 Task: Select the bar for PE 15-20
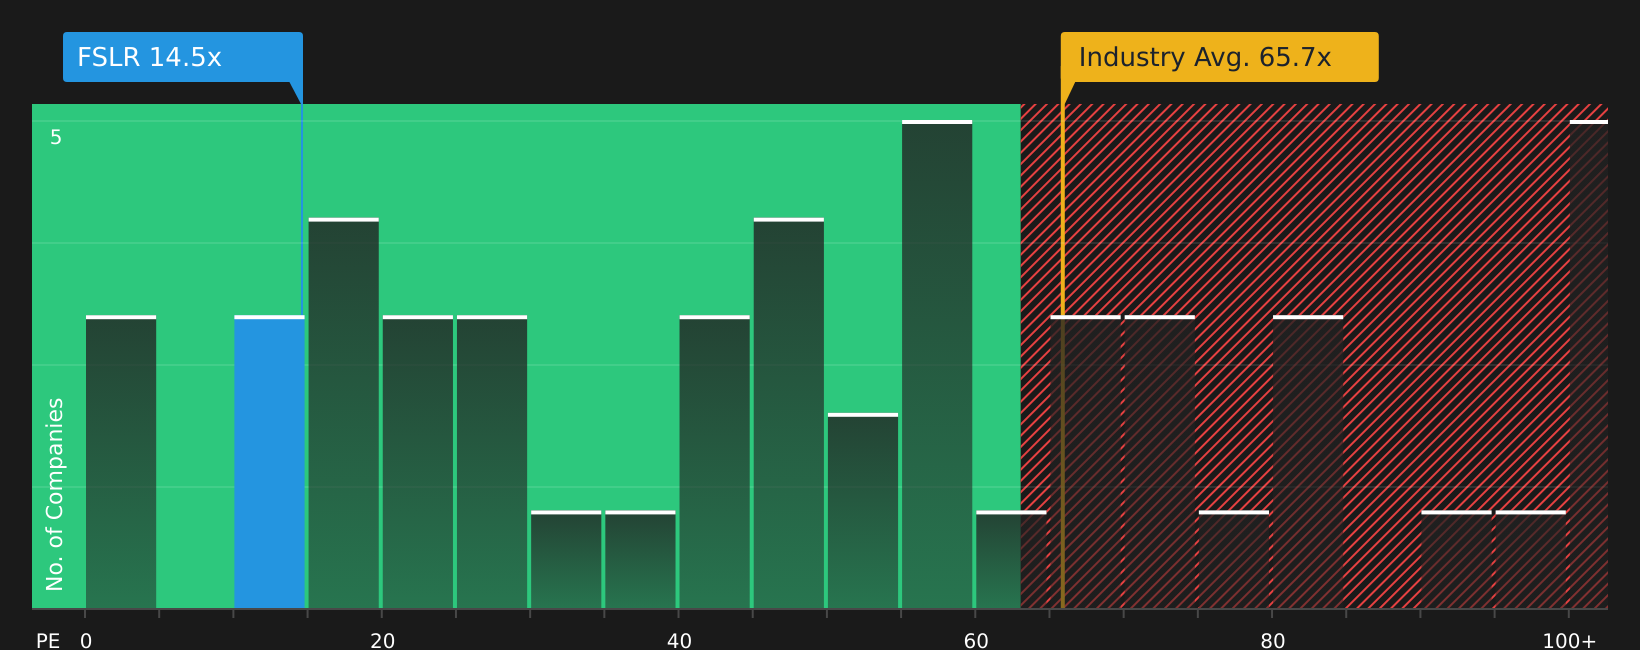pos(344,413)
